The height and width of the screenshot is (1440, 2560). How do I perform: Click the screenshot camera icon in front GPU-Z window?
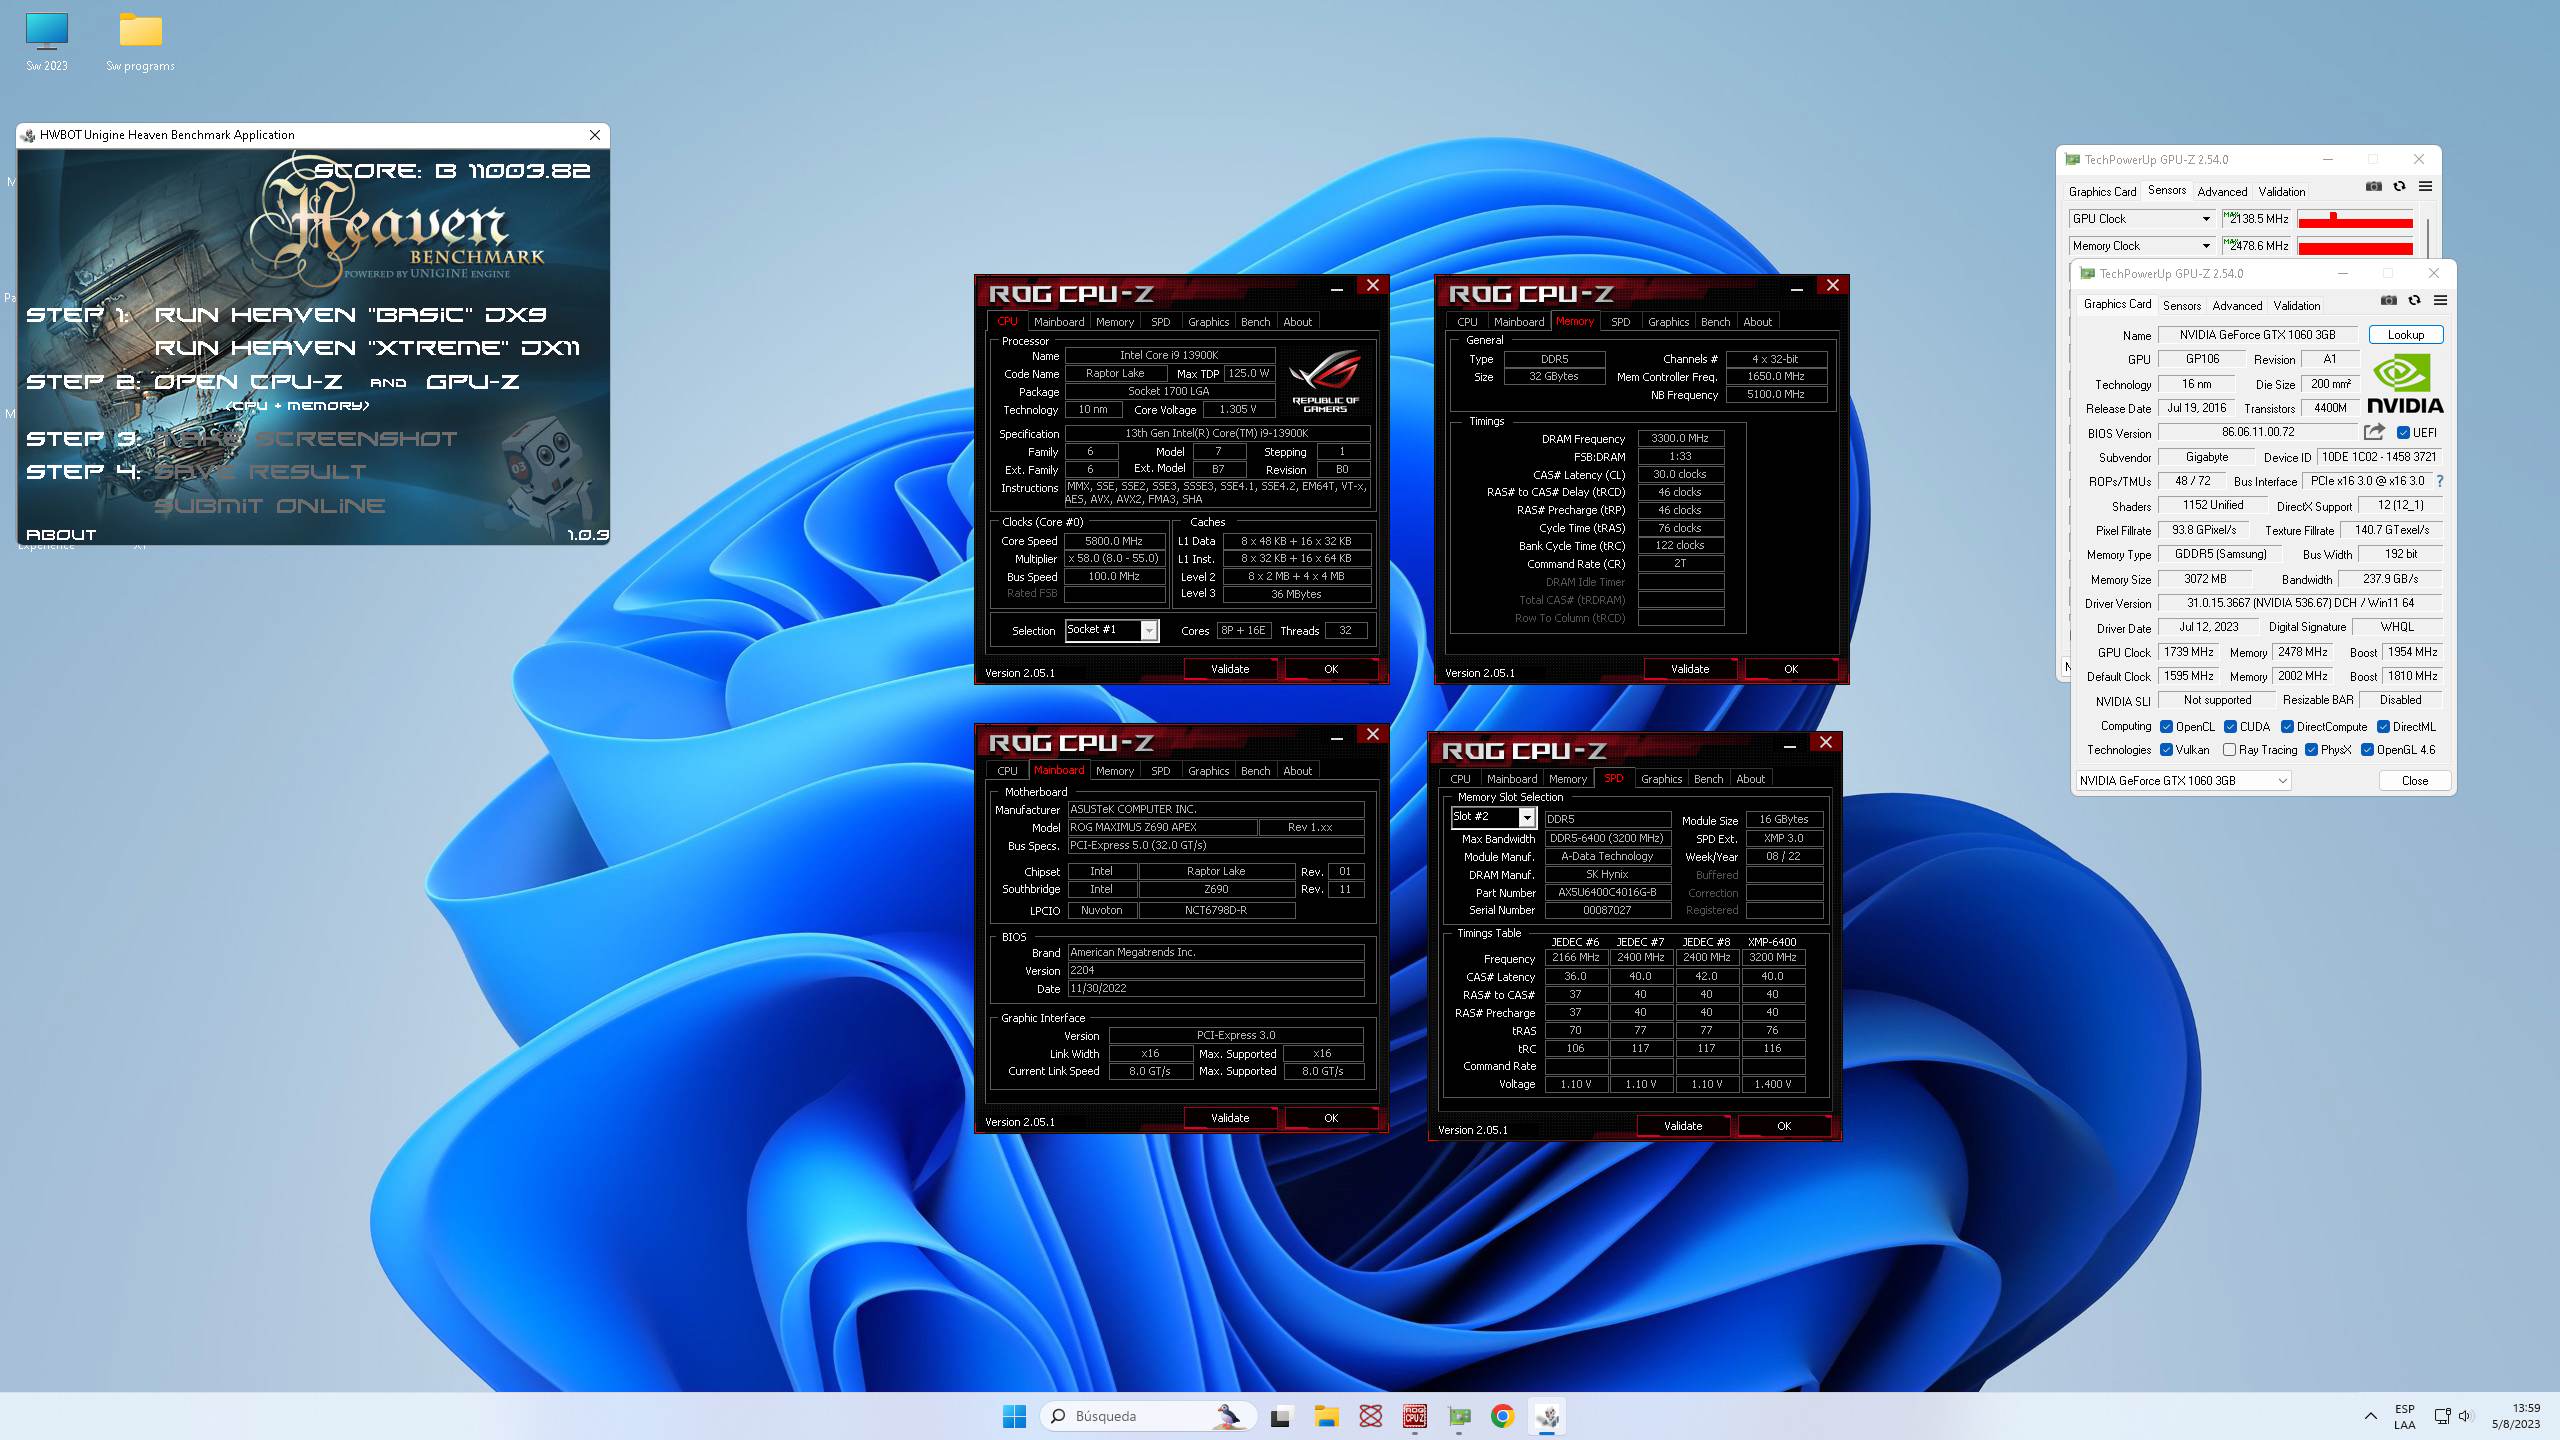coord(2388,300)
